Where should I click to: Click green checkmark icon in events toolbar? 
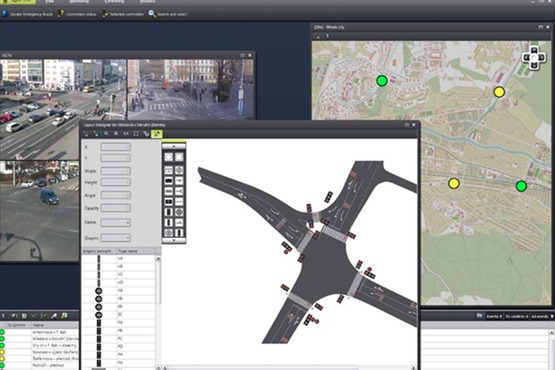click(44, 315)
